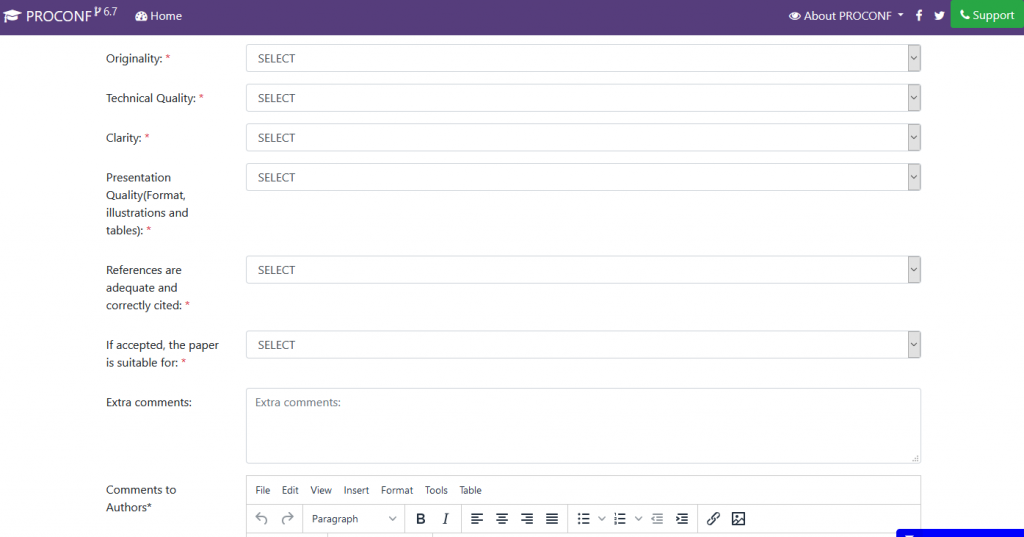Open the Format menu in editor
The width and height of the screenshot is (1024, 537).
[x=396, y=490]
